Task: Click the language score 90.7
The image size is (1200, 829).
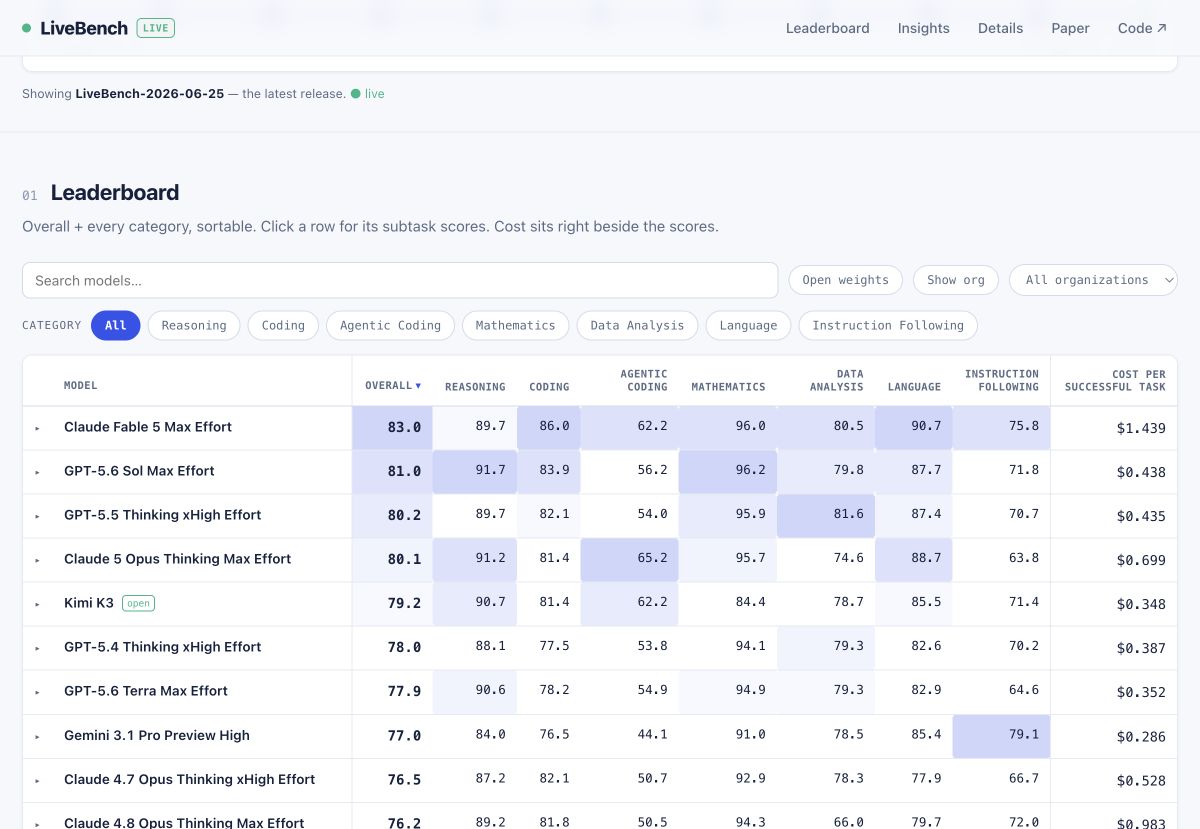Action: (926, 426)
